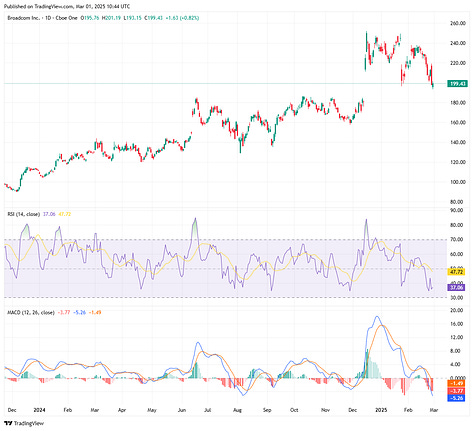
Task: Click the 140.00 price axis label
Action: [x=457, y=142]
